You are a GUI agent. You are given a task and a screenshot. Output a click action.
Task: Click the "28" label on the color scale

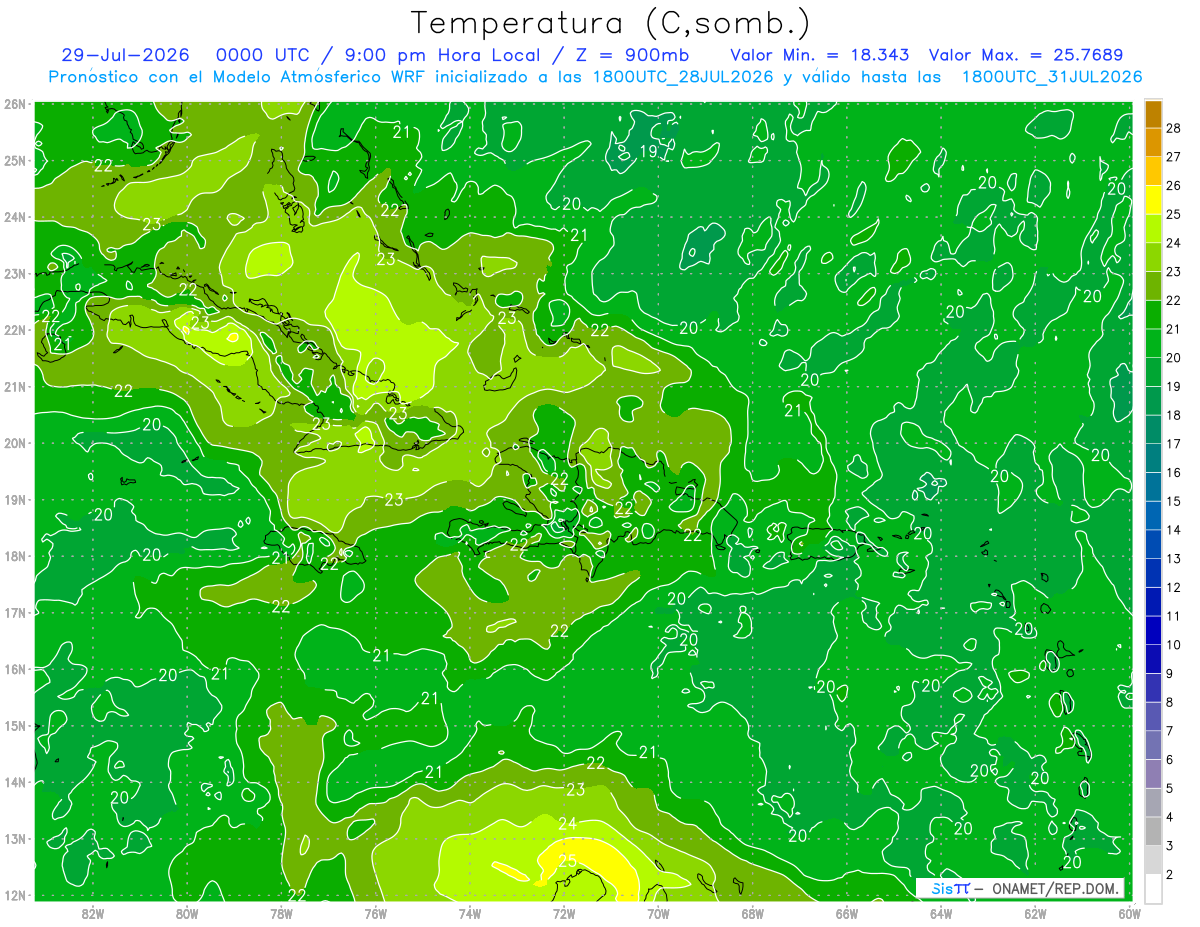pyautogui.click(x=1174, y=128)
